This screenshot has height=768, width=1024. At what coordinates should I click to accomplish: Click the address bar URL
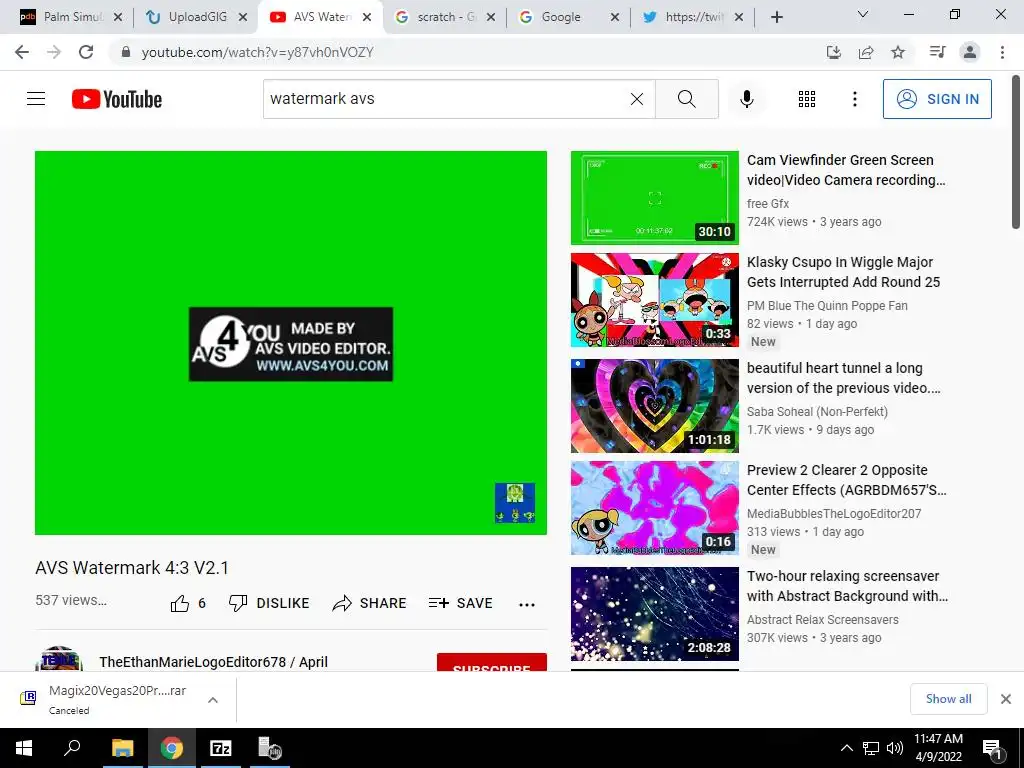tap(257, 52)
